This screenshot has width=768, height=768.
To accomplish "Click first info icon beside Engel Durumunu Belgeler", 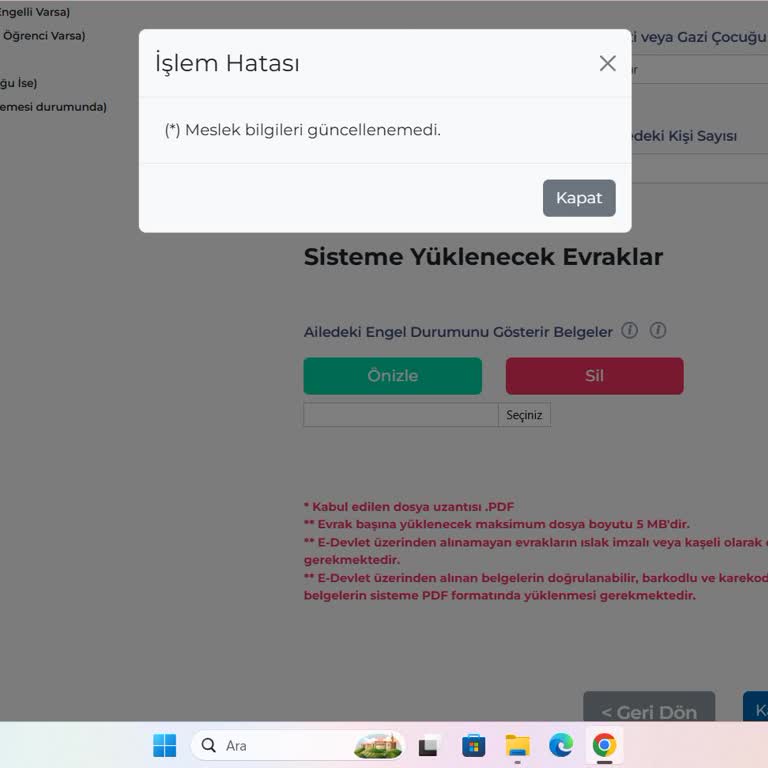I will coord(629,331).
